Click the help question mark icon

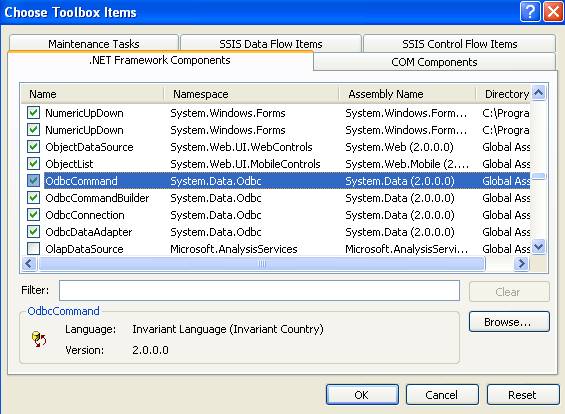click(530, 12)
